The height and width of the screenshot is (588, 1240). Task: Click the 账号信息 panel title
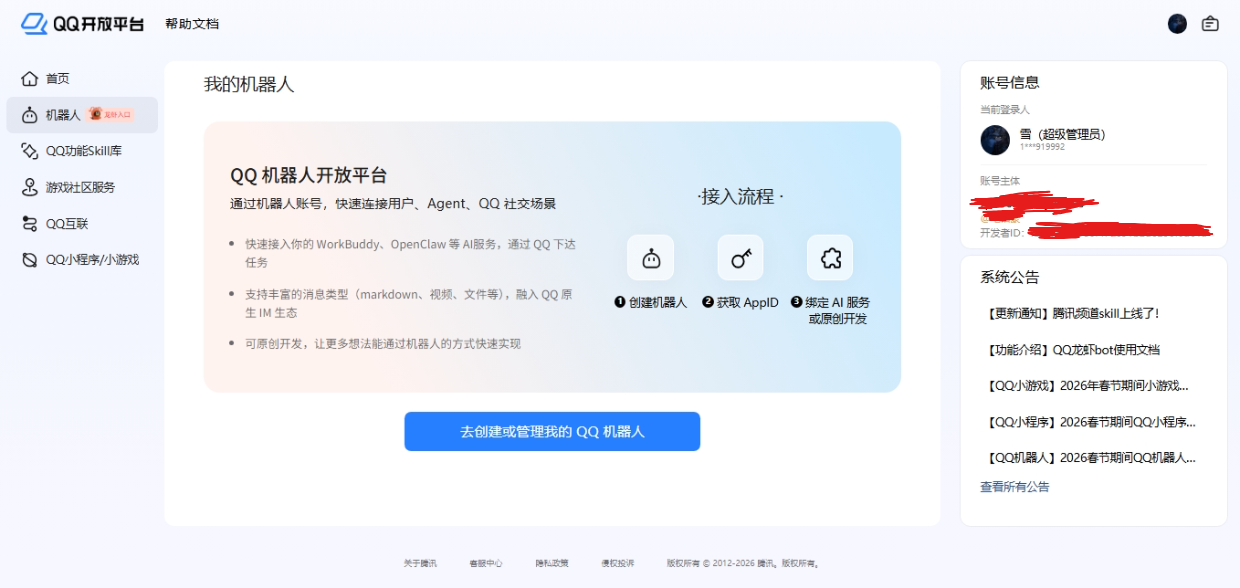pyautogui.click(x=1010, y=83)
